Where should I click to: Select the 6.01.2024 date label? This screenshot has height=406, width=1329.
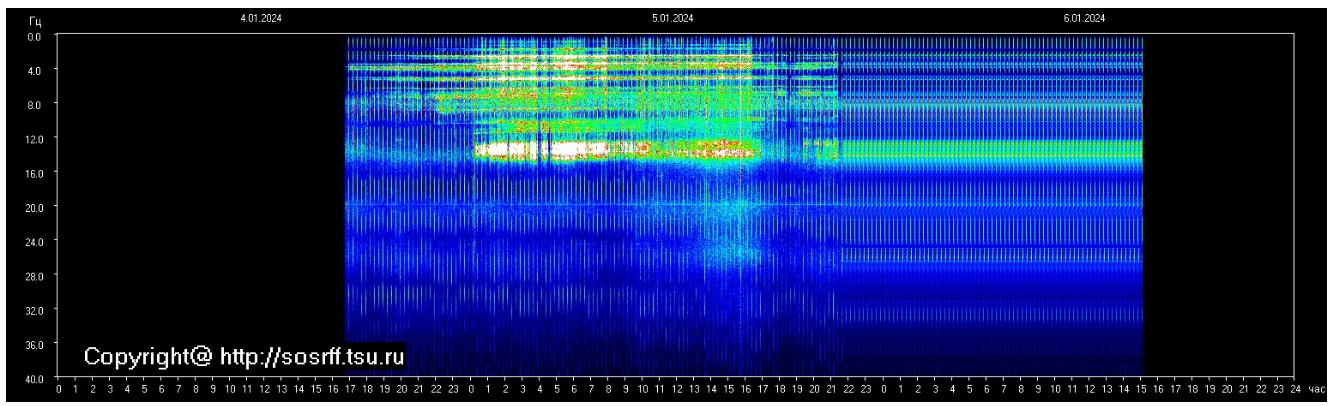pyautogui.click(x=1085, y=18)
